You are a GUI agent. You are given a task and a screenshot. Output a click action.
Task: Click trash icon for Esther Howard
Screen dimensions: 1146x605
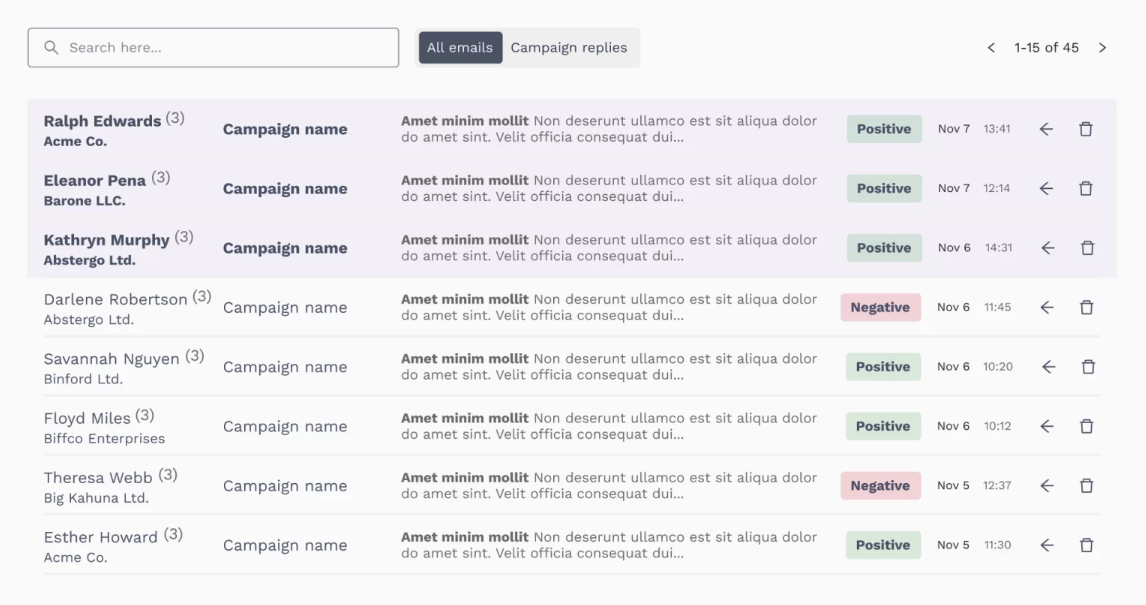click(1086, 545)
